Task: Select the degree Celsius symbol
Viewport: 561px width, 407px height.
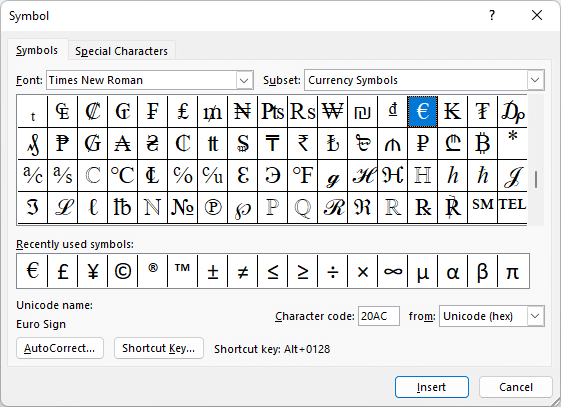Action: point(122,175)
